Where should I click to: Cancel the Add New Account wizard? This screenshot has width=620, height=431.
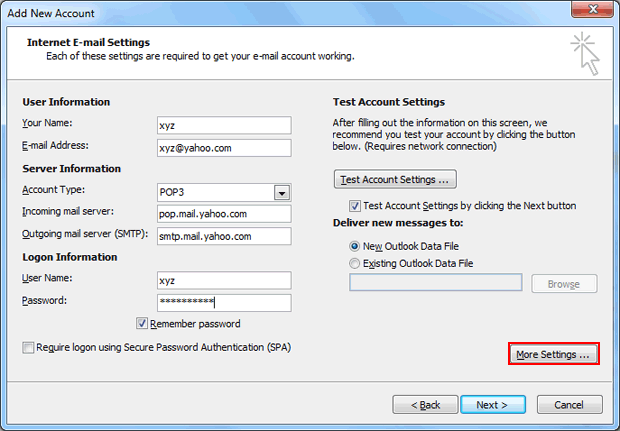[569, 405]
